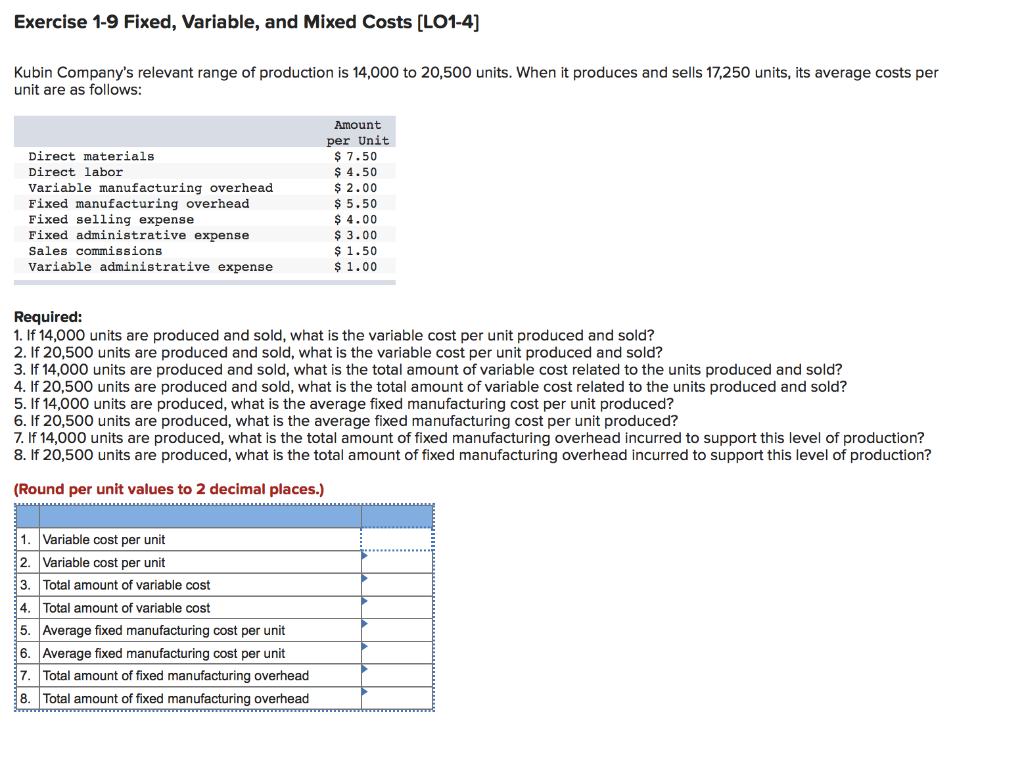1024x769 pixels.
Task: Click the triangle marker next to row 5
Action: [x=365, y=626]
